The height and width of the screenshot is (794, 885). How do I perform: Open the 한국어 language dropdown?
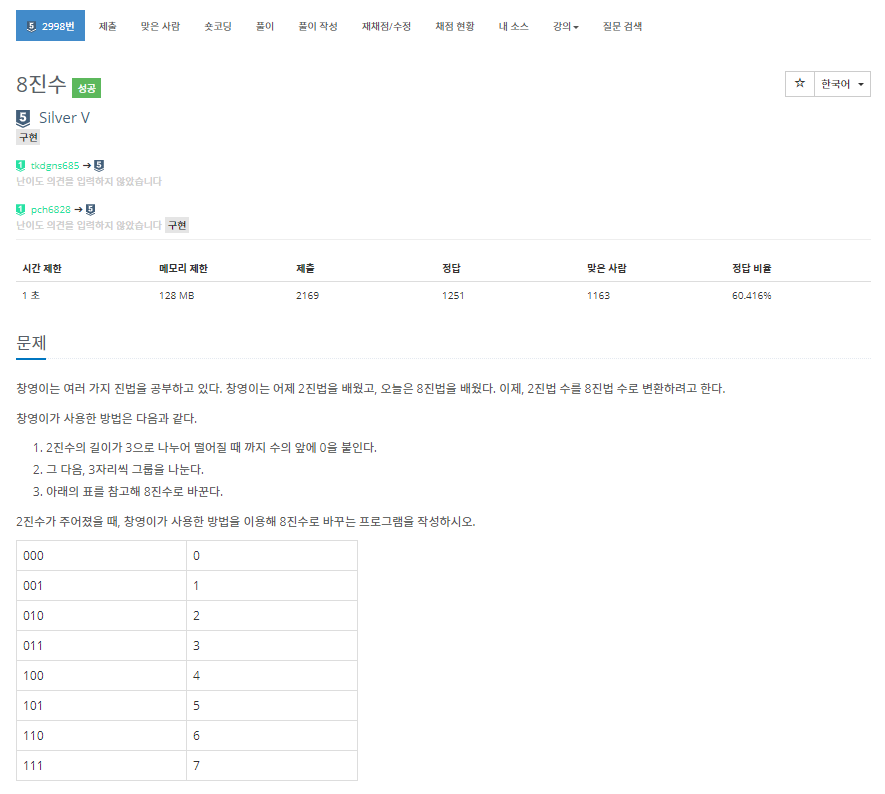click(842, 84)
